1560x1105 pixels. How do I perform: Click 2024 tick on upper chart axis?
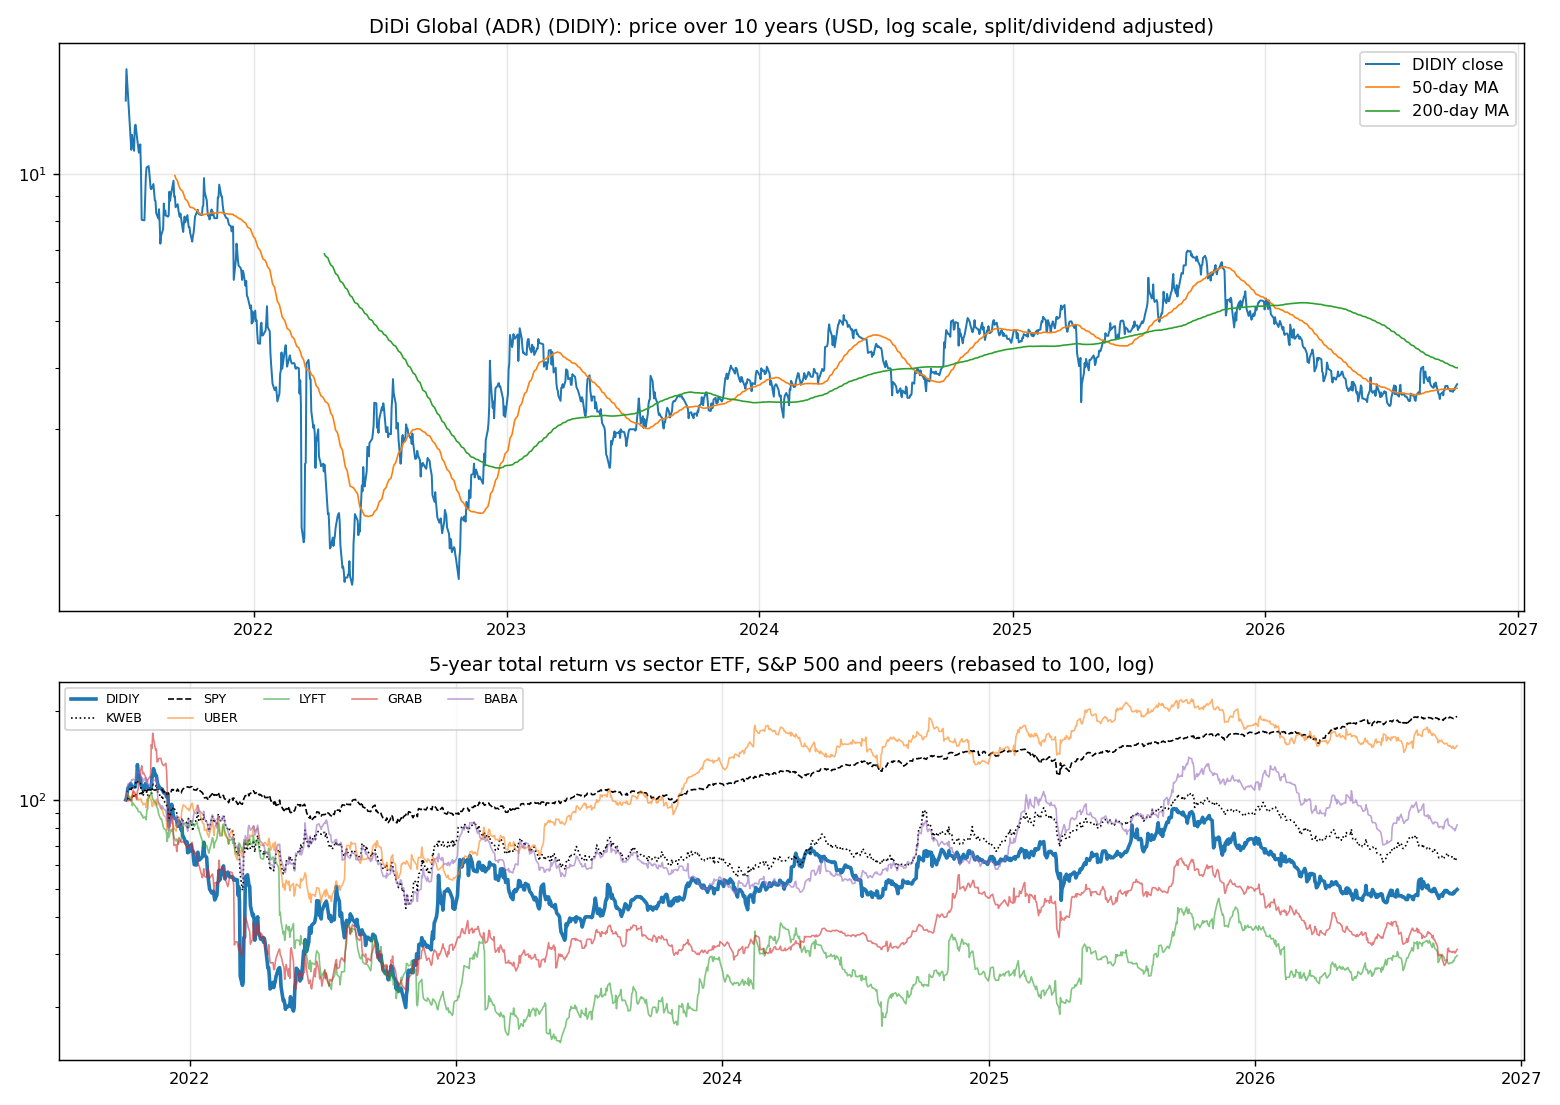pyautogui.click(x=759, y=629)
